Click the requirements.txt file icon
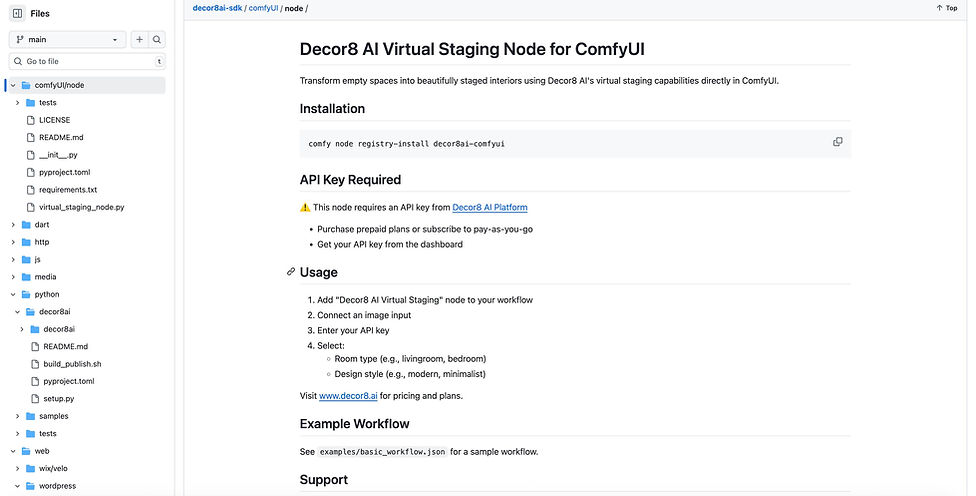The height and width of the screenshot is (496, 976). [x=30, y=190]
